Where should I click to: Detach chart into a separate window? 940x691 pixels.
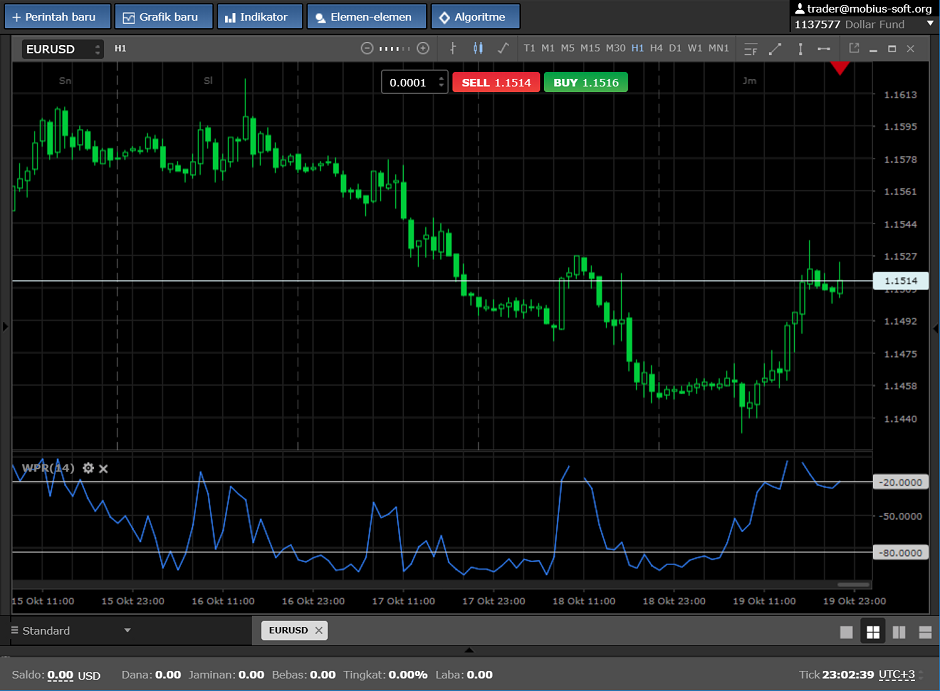(854, 48)
